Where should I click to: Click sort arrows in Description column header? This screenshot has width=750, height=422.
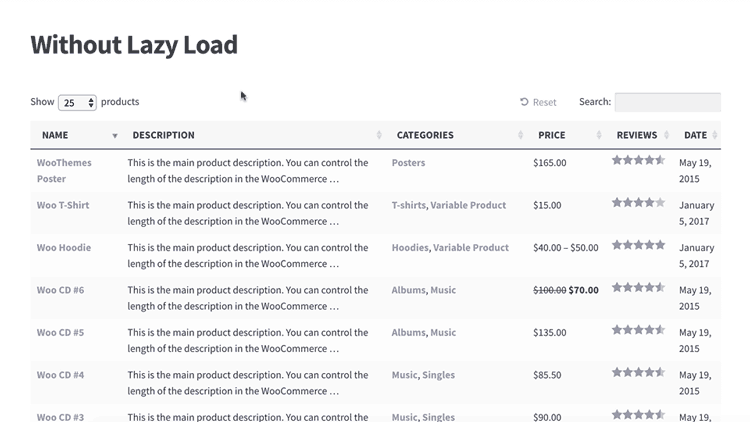(379, 136)
